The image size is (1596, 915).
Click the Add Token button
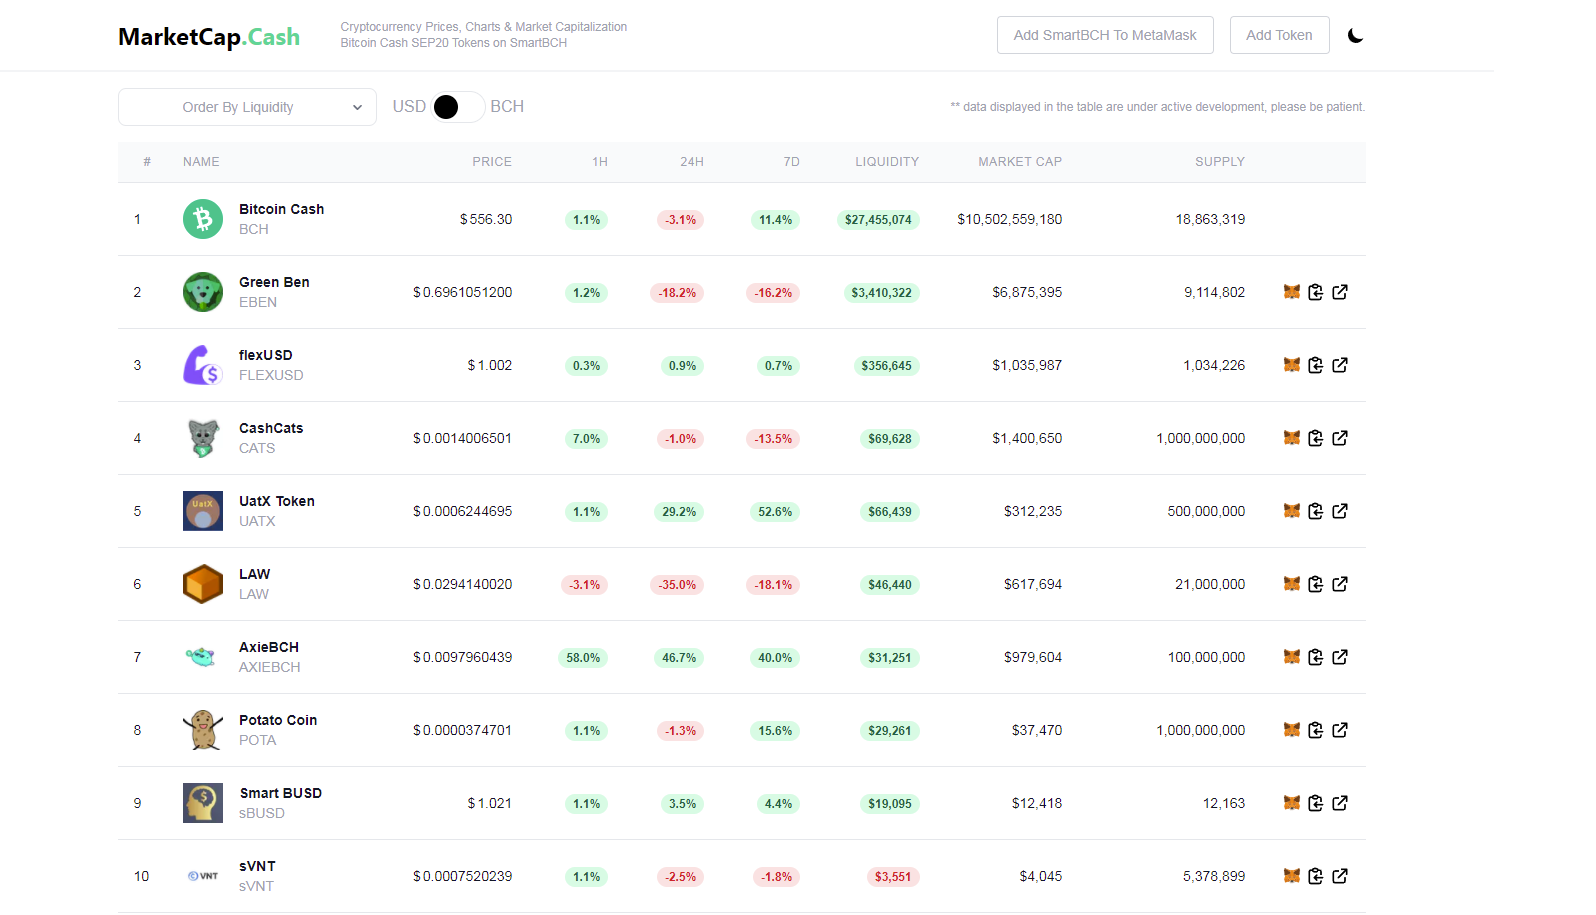pyautogui.click(x=1279, y=35)
